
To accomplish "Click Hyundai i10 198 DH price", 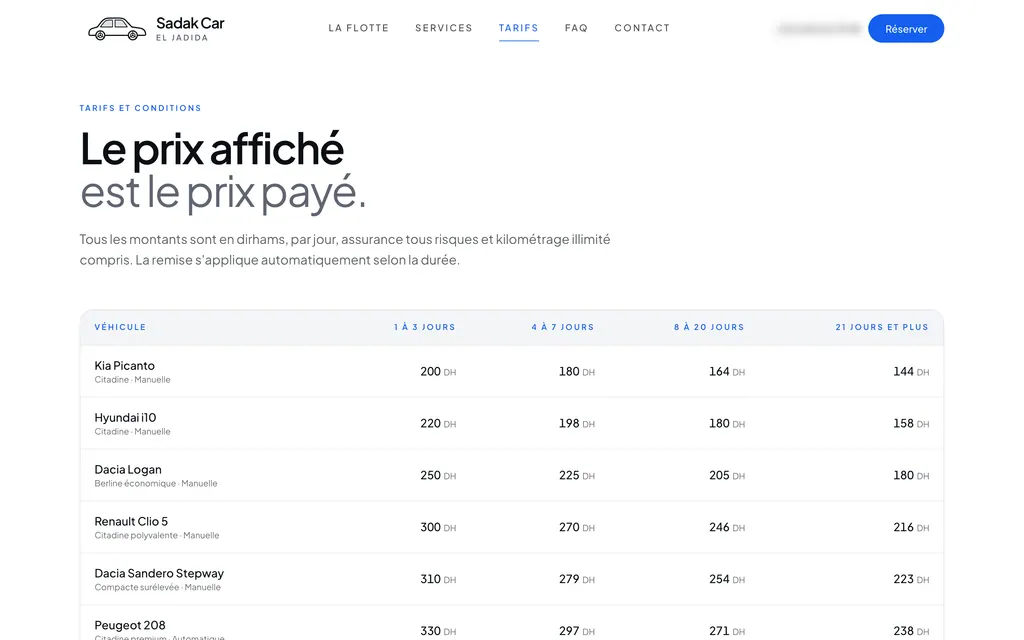I will 577,423.
